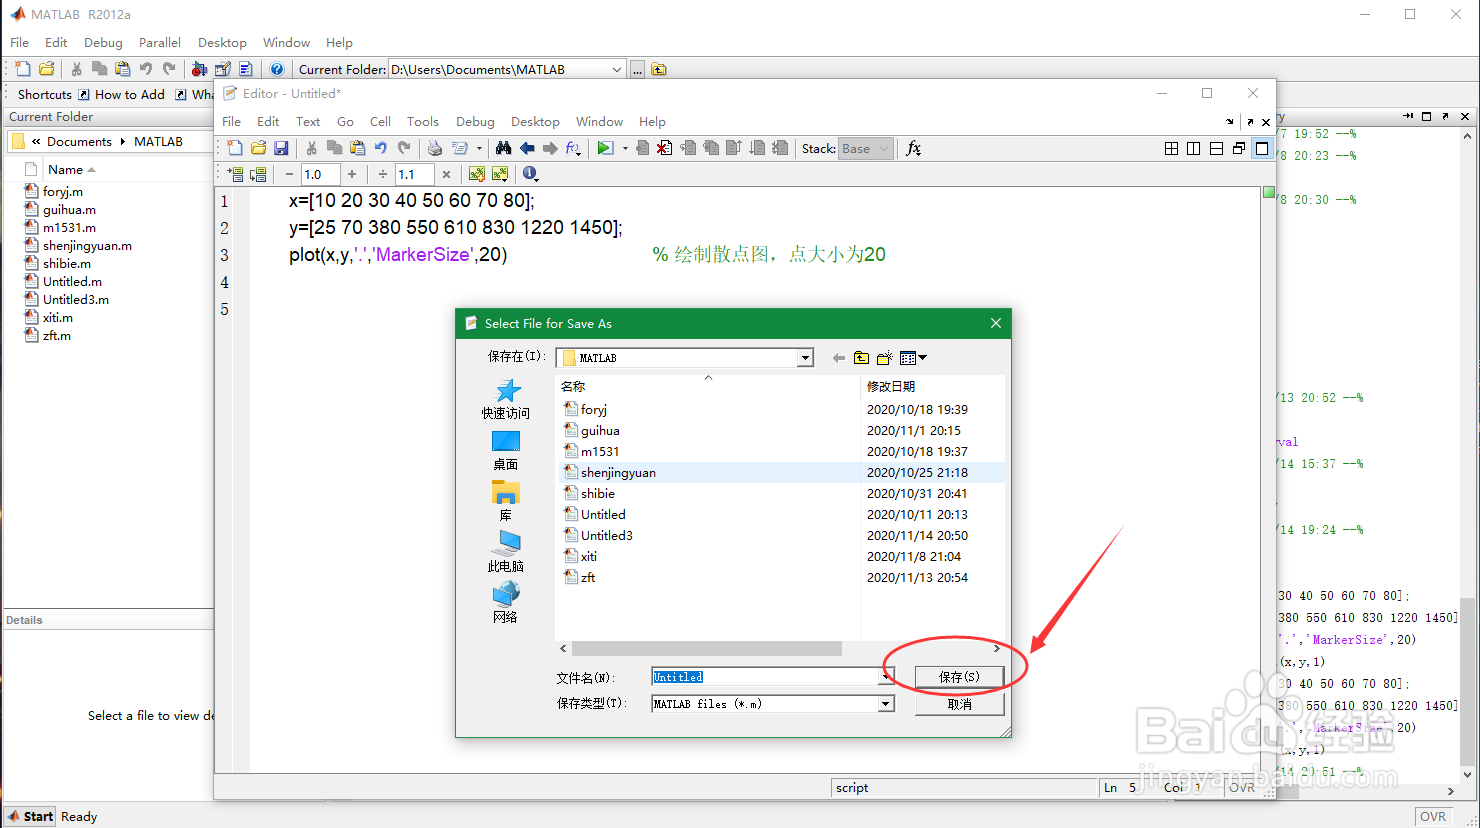Click the Float layout icon in Editor
The image size is (1480, 828).
pos(1239,148)
